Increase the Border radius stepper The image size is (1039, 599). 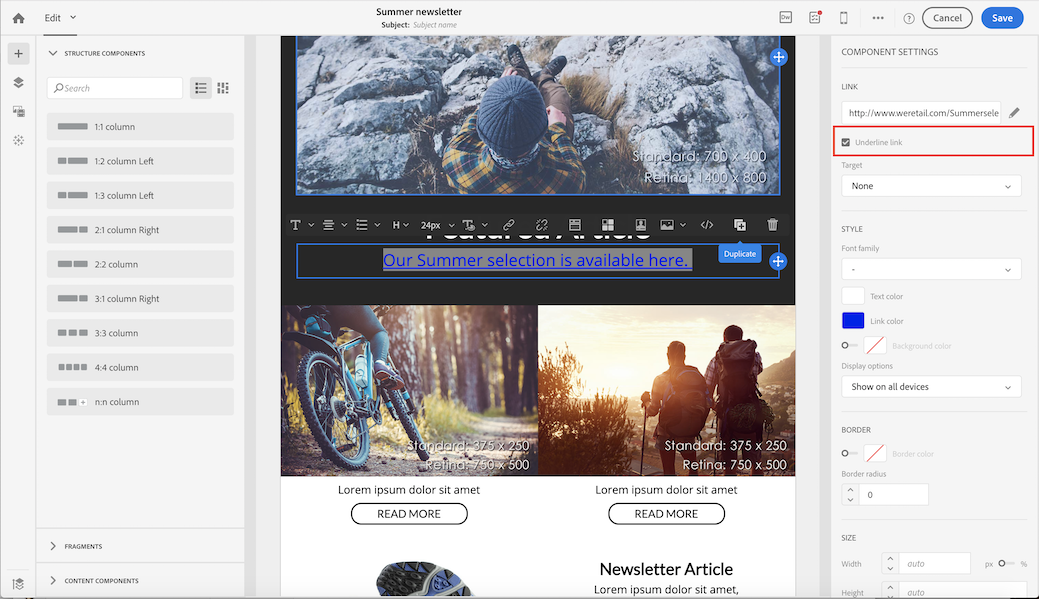(850, 490)
